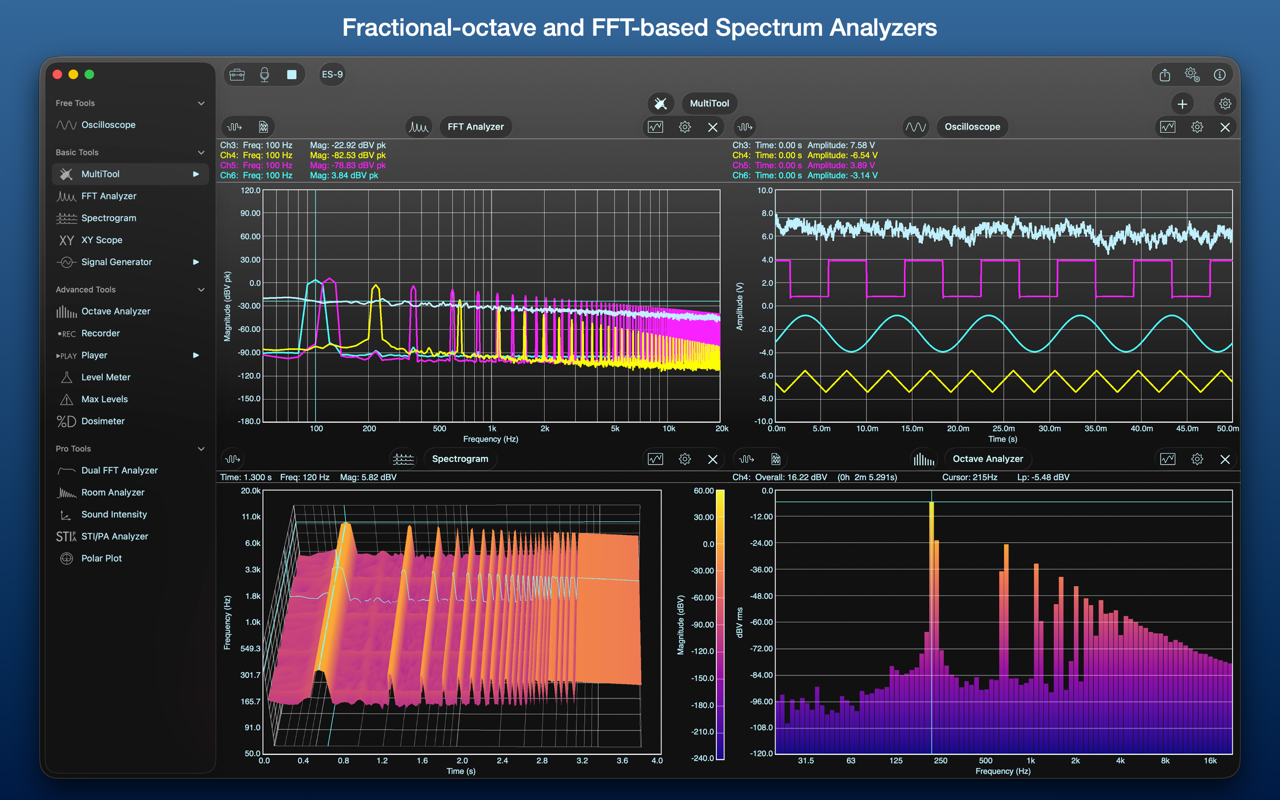Toggle the Spectrogram panel's chart display icon
This screenshot has height=800, width=1280.
point(655,459)
